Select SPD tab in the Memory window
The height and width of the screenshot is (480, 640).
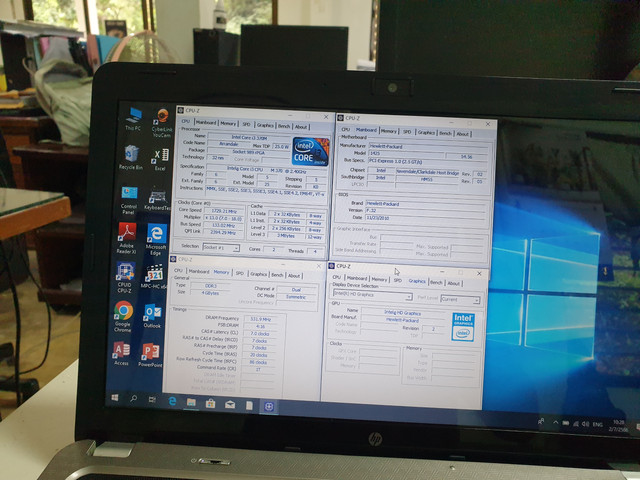(x=240, y=273)
